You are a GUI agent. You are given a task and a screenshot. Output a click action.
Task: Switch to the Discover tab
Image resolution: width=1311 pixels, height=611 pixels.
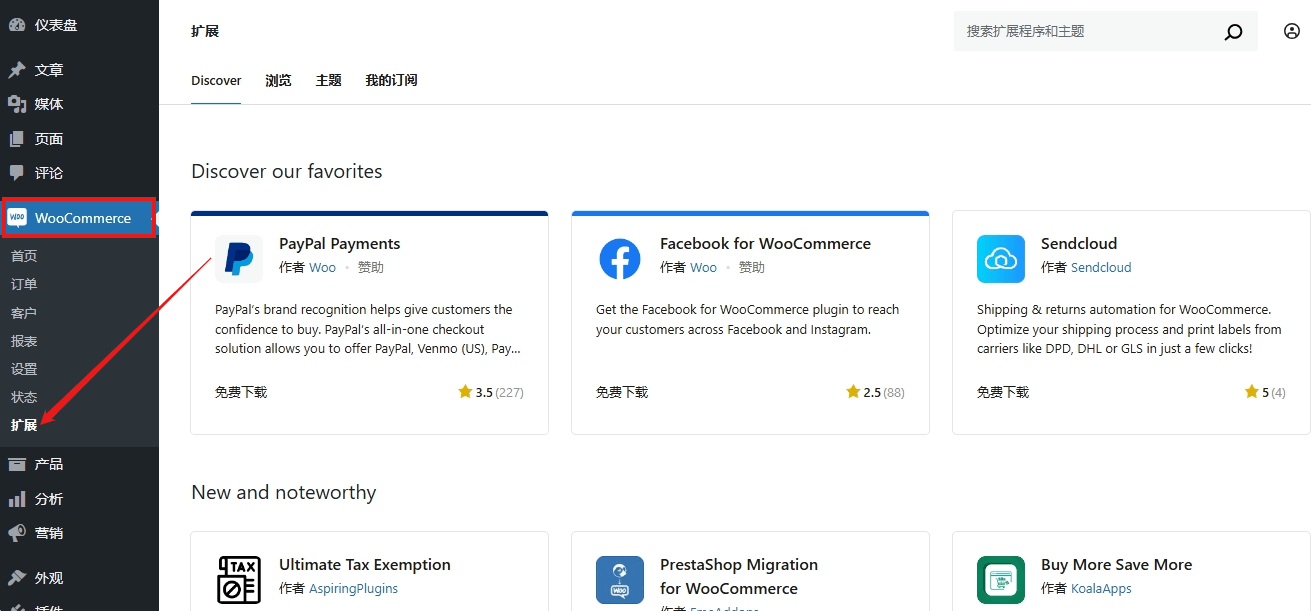(x=216, y=80)
